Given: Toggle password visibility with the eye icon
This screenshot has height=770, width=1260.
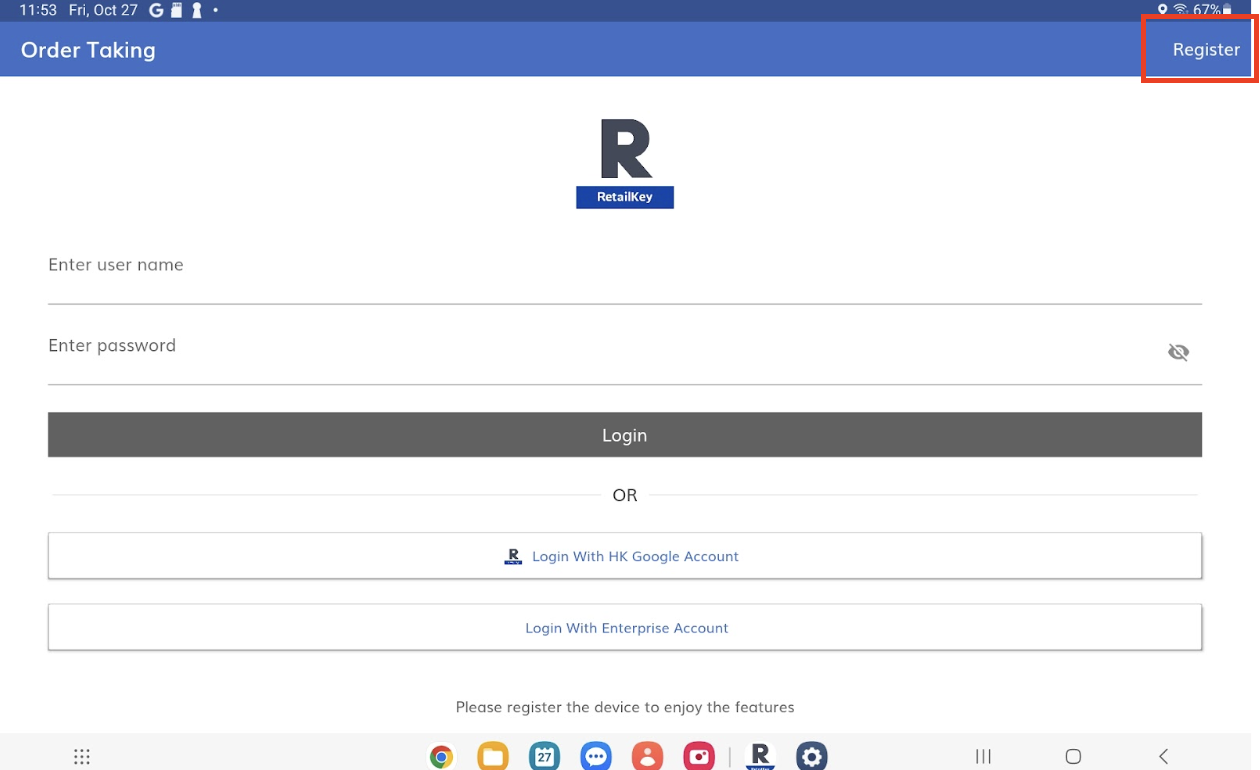Looking at the screenshot, I should pos(1178,351).
